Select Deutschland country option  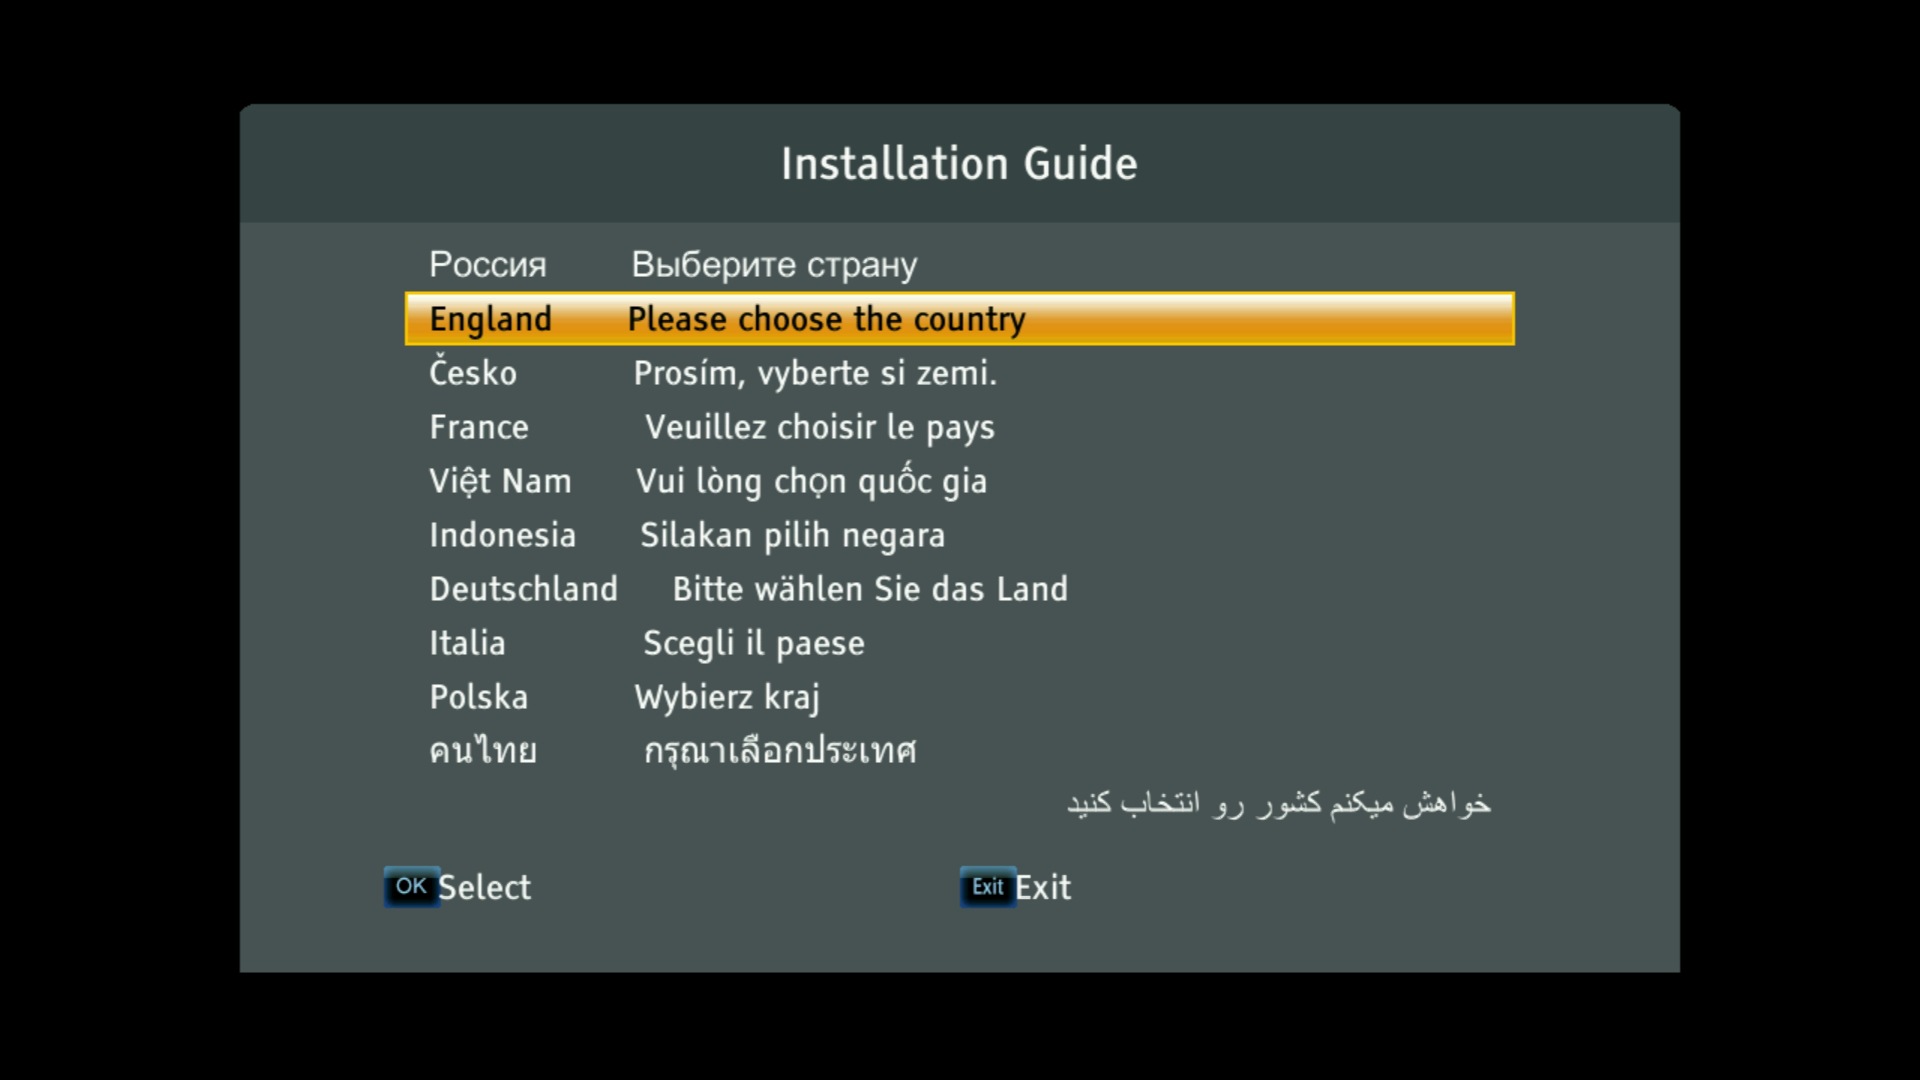pos(959,588)
